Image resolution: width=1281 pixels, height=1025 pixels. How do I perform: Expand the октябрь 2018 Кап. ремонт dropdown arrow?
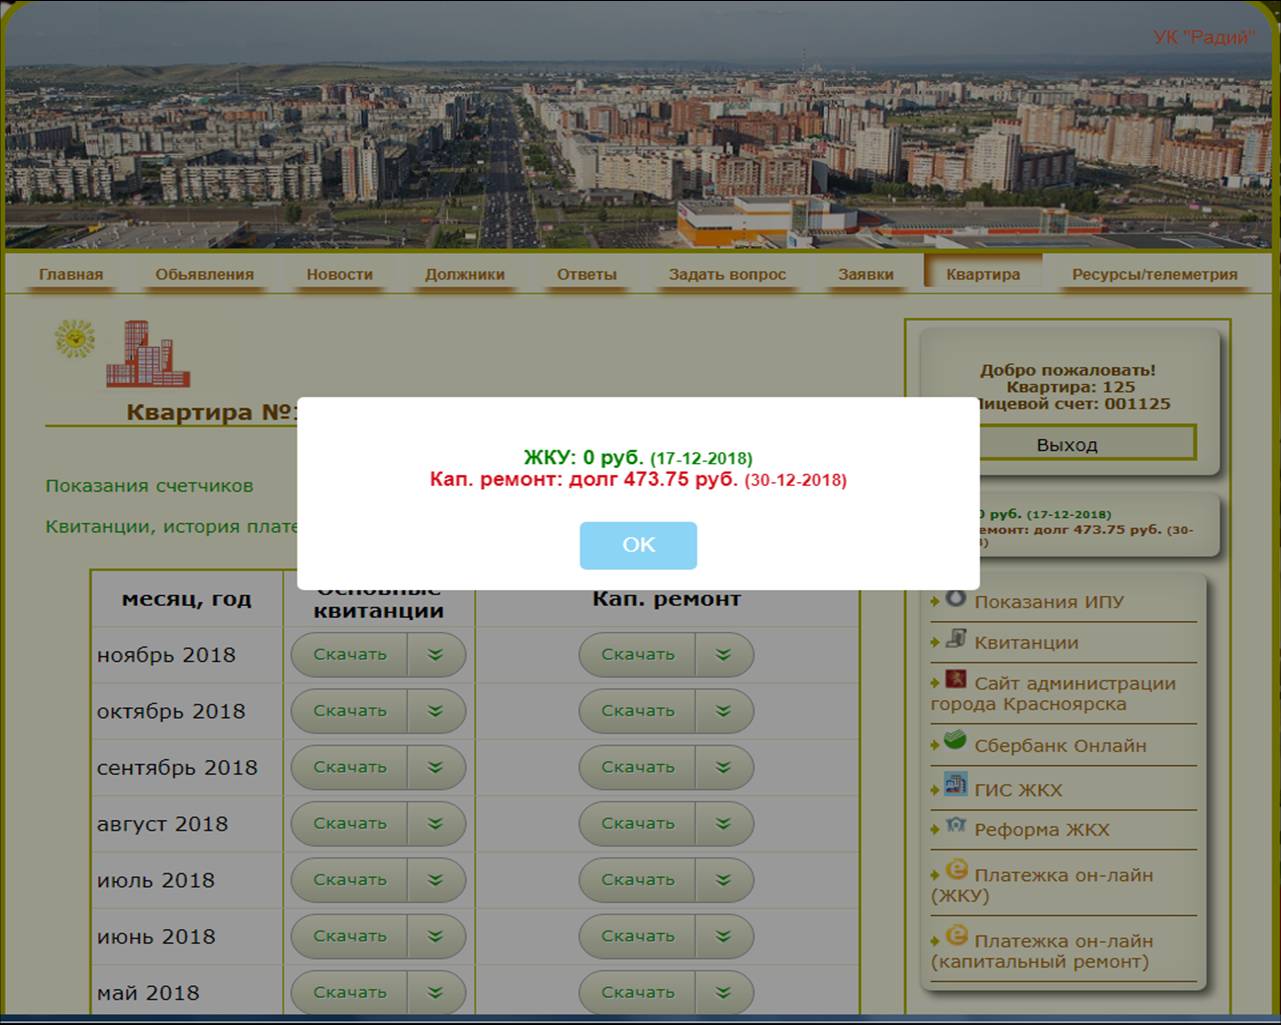click(723, 711)
